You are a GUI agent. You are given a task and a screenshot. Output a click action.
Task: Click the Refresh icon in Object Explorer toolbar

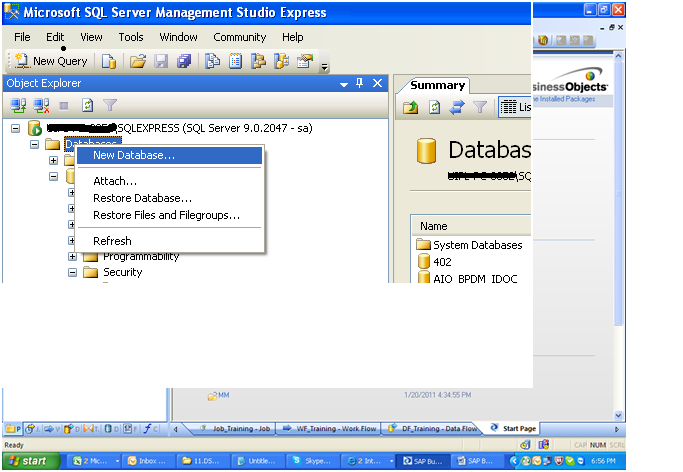[88, 105]
